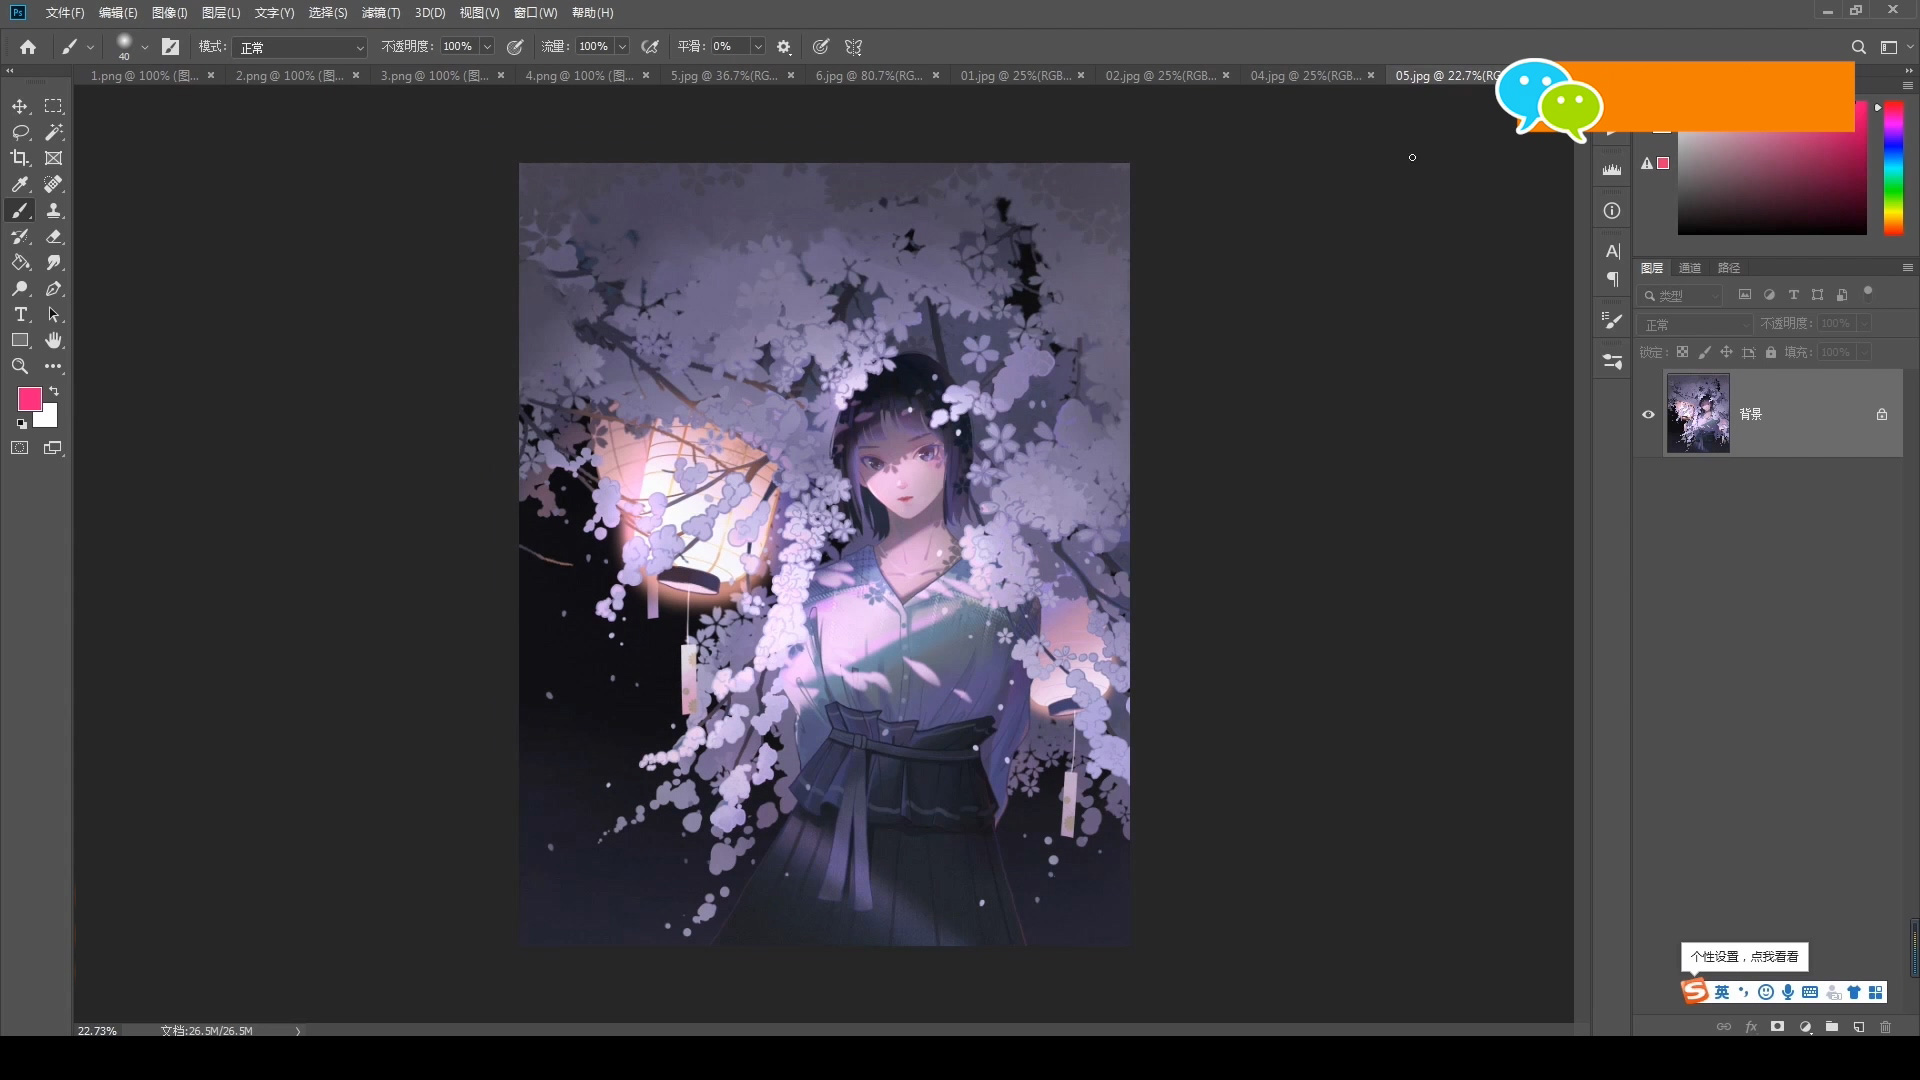Switch to the 通道 tab

click(1690, 268)
